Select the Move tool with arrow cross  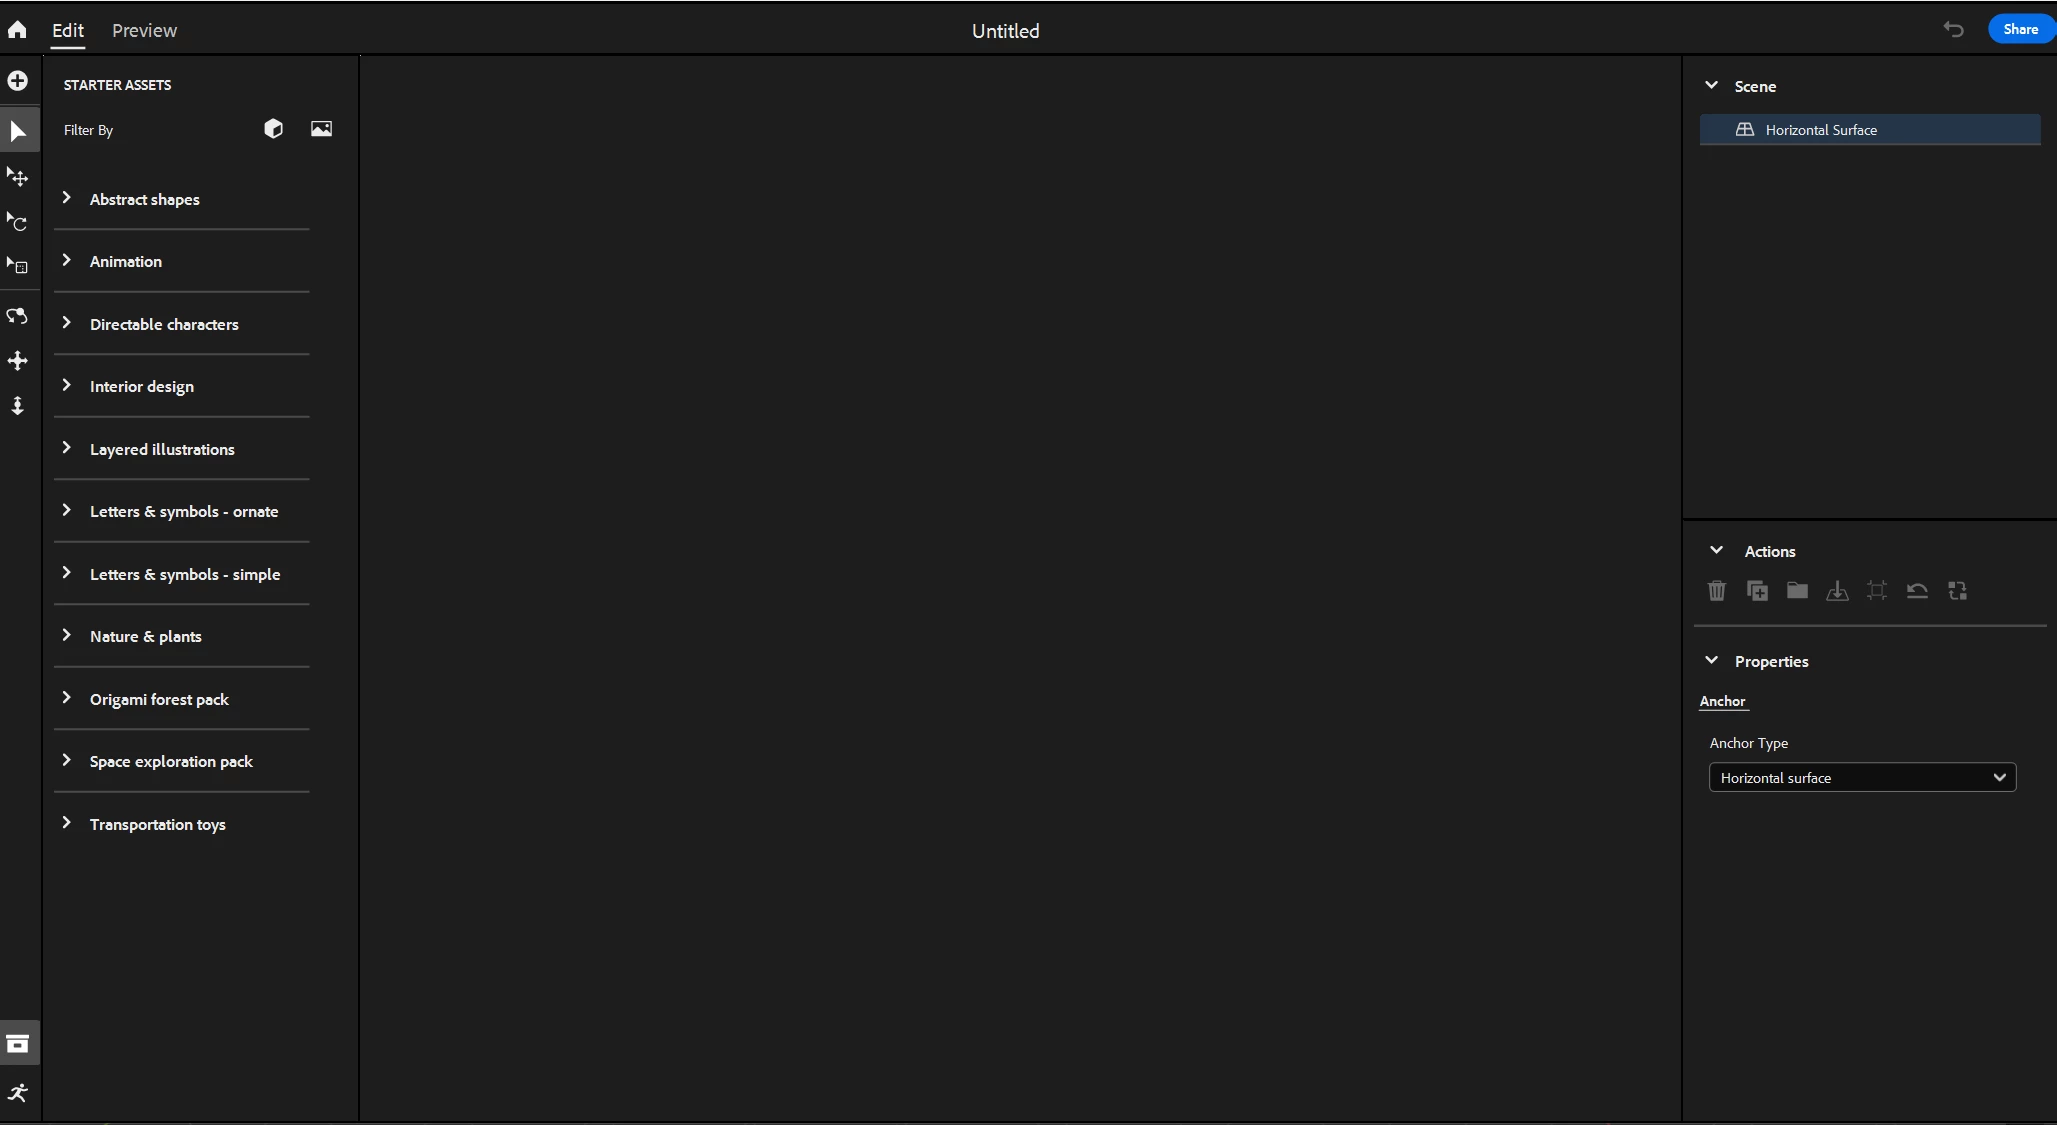[18, 177]
